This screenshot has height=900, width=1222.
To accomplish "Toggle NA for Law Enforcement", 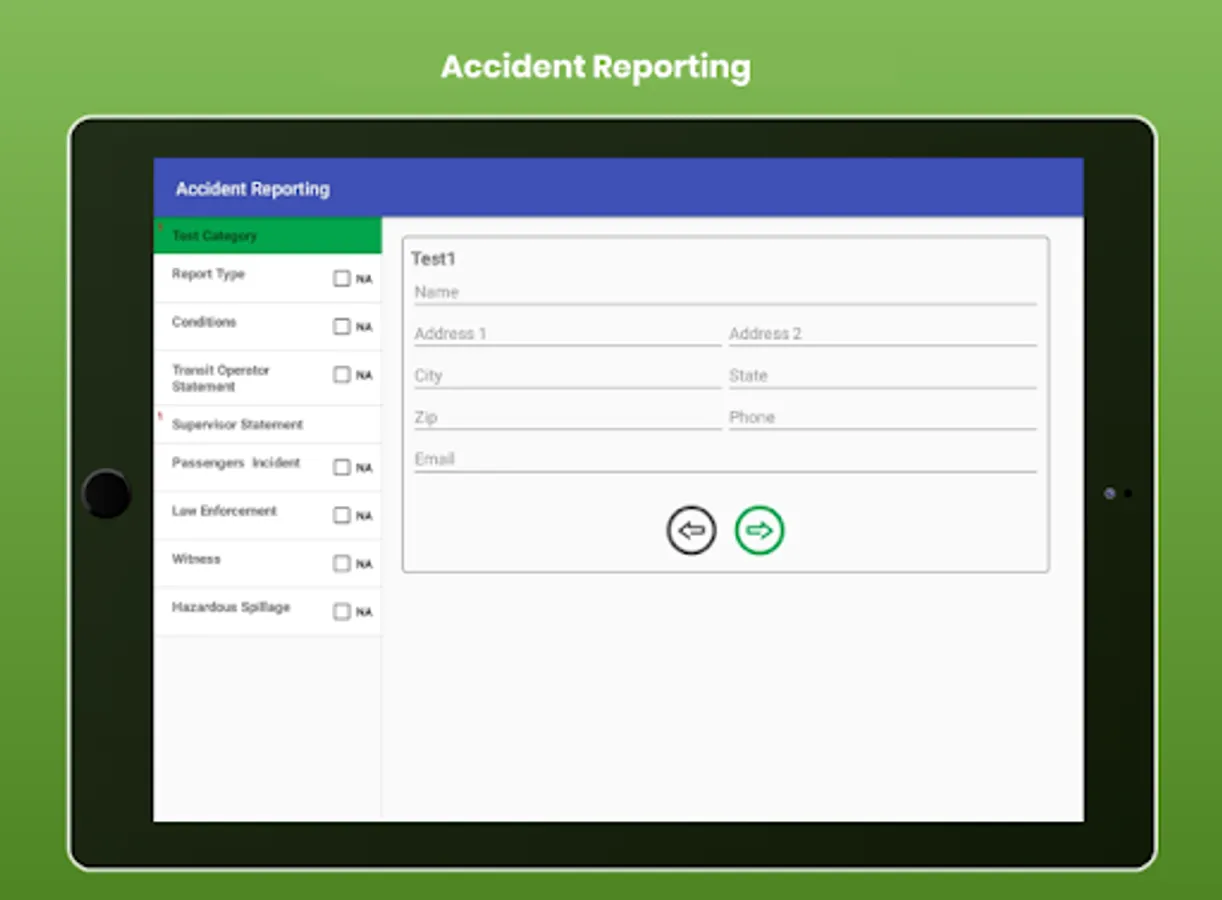I will (342, 516).
